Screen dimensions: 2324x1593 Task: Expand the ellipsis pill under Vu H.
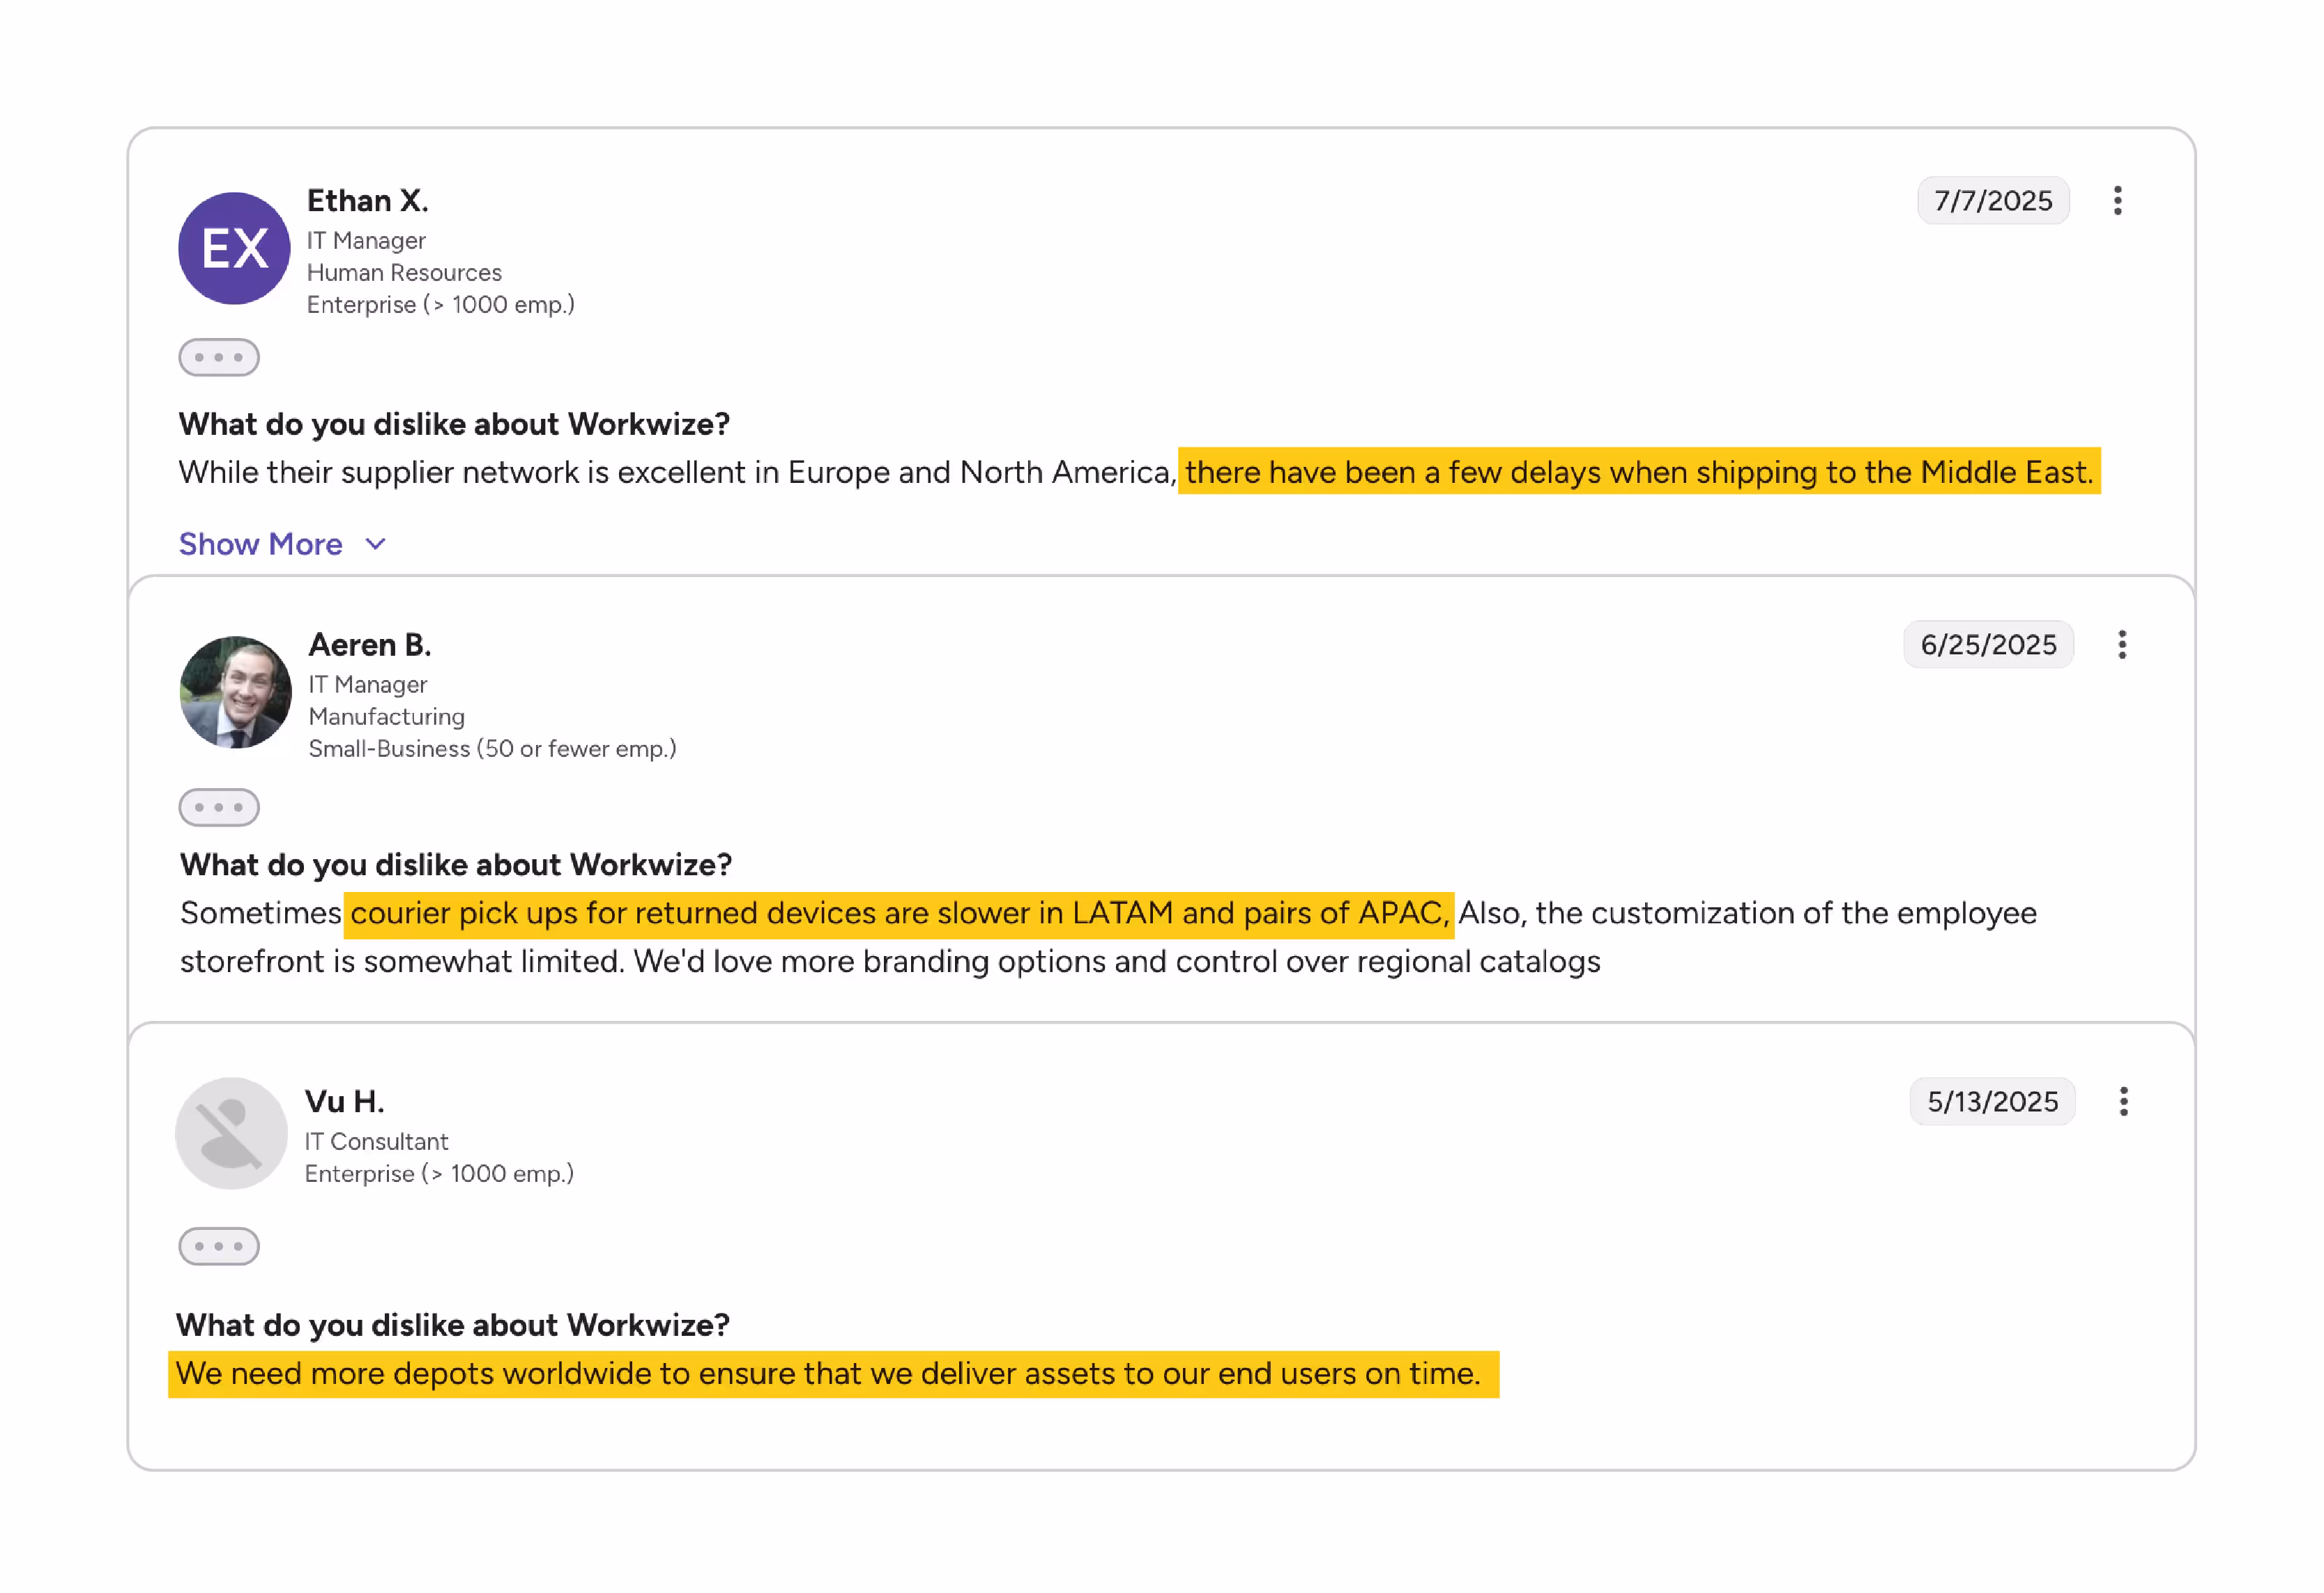click(x=219, y=1247)
